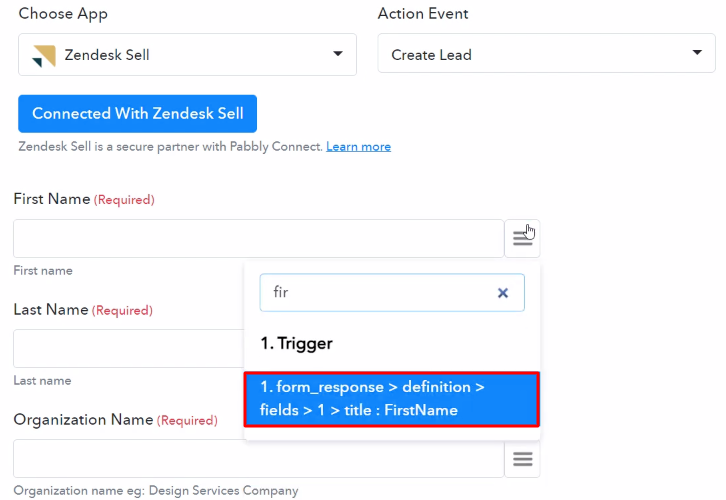726x500 pixels.
Task: Click the Organization Name input field
Action: point(258,458)
